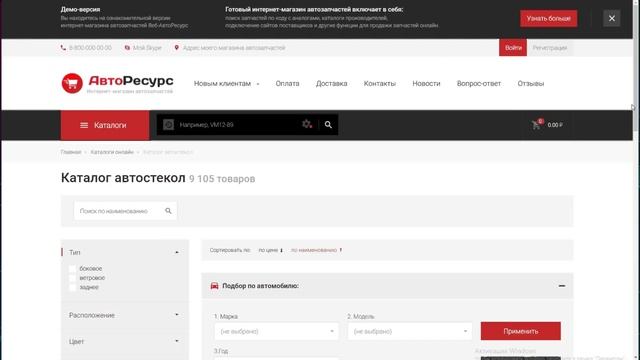Click the part-code search field
This screenshot has width=640, height=360.
(x=238, y=125)
